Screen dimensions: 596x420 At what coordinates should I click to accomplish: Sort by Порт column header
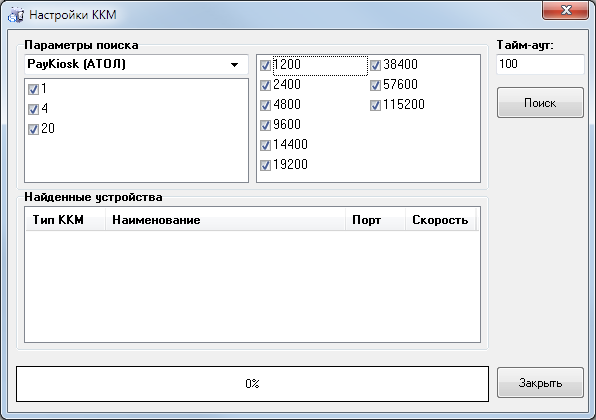pyautogui.click(x=376, y=220)
